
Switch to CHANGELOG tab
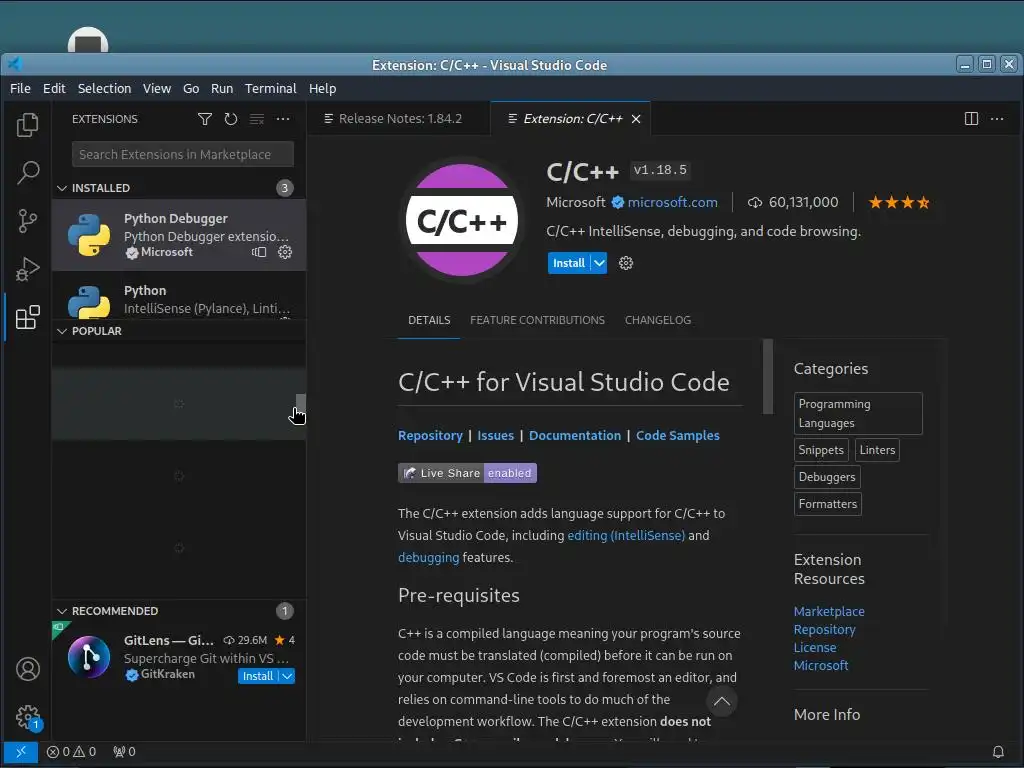[658, 320]
